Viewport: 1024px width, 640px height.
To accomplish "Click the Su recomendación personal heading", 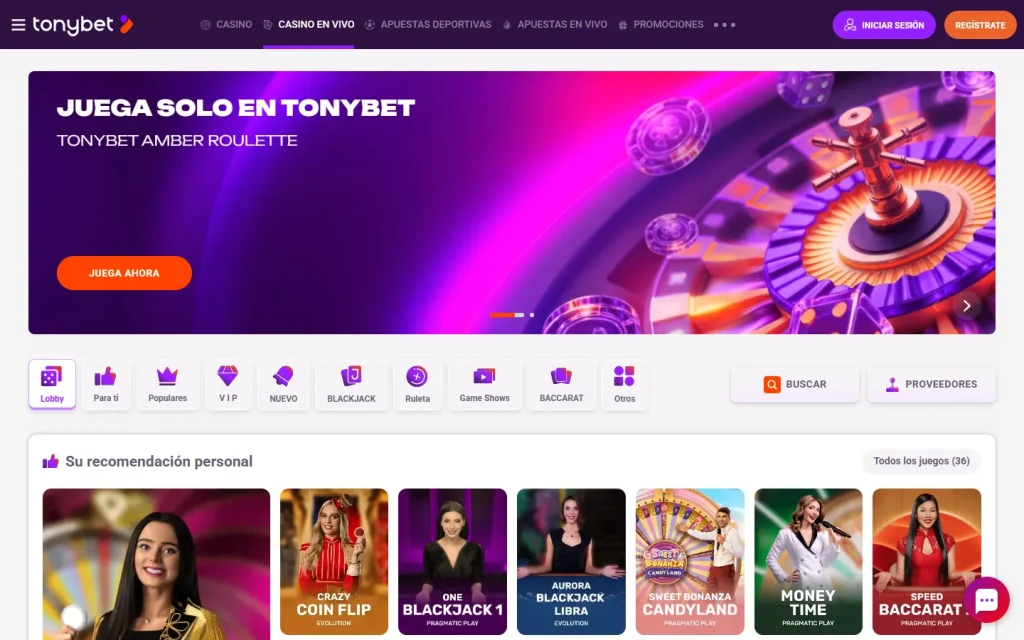I will (x=159, y=461).
